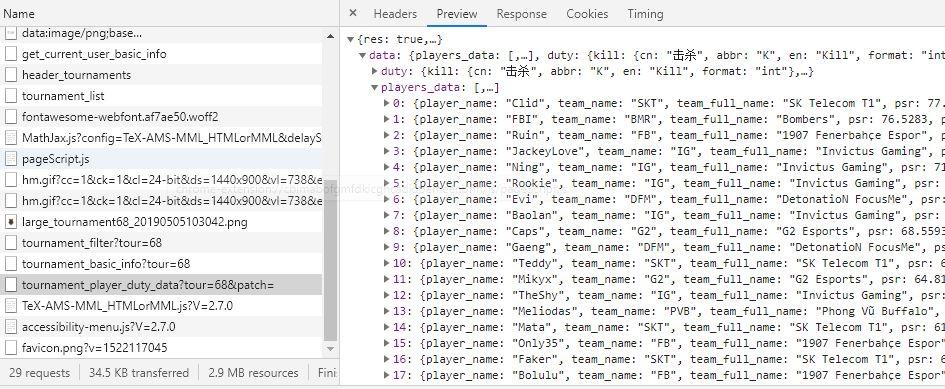Screen dimensions: 945x389
Task: Select the tournament_list request
Action: [x=161, y=96]
